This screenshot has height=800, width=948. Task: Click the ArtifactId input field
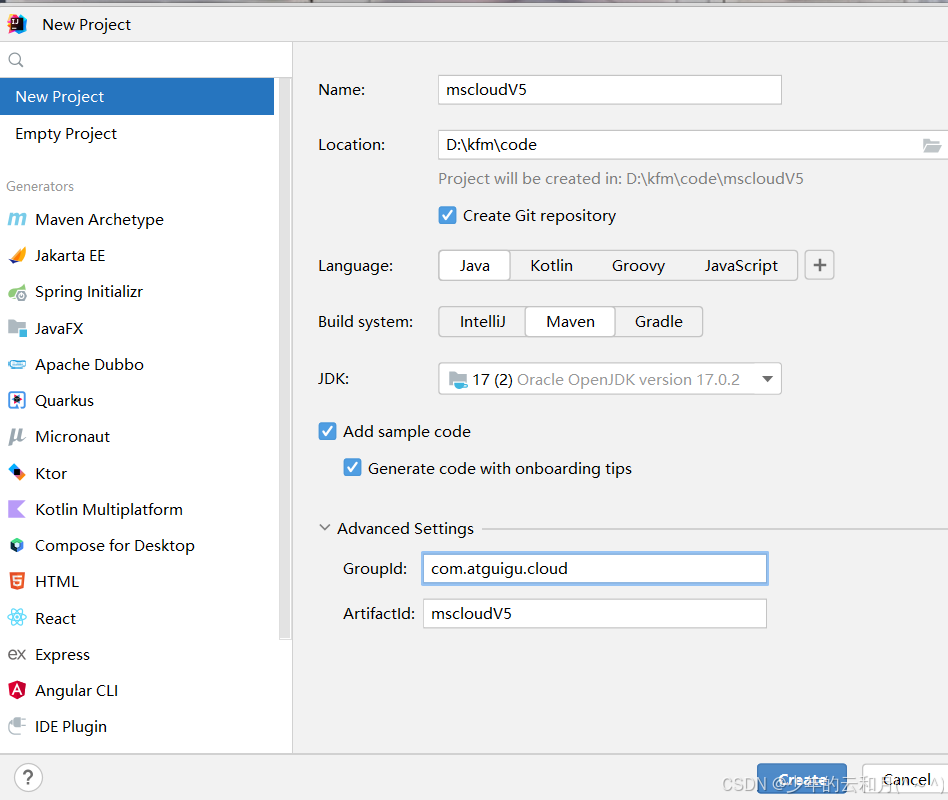pos(595,614)
